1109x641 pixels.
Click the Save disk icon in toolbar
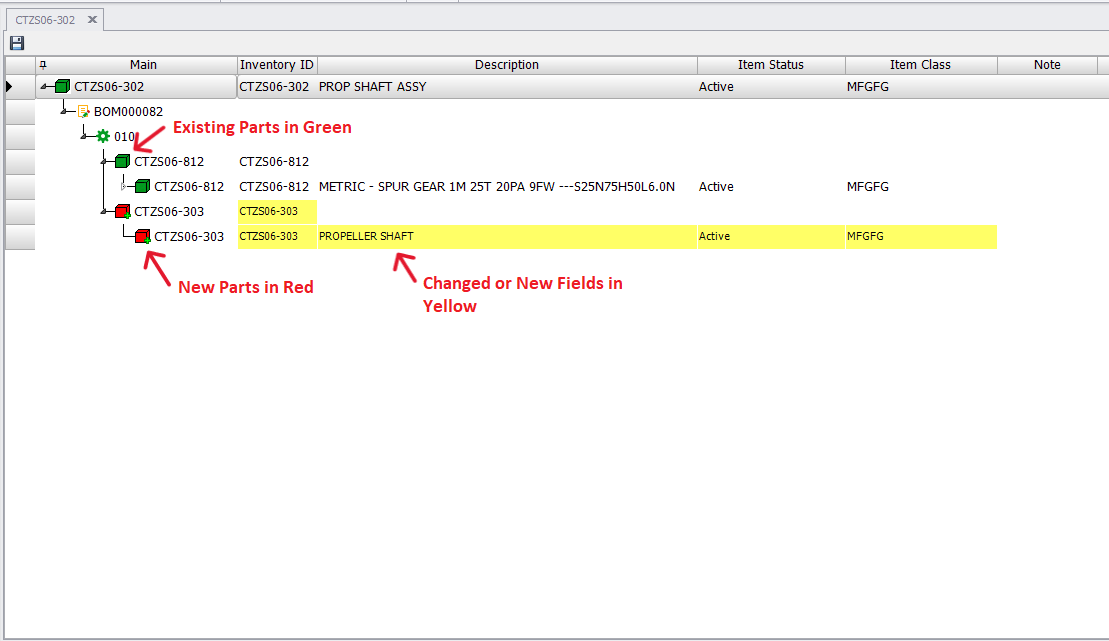coord(16,43)
